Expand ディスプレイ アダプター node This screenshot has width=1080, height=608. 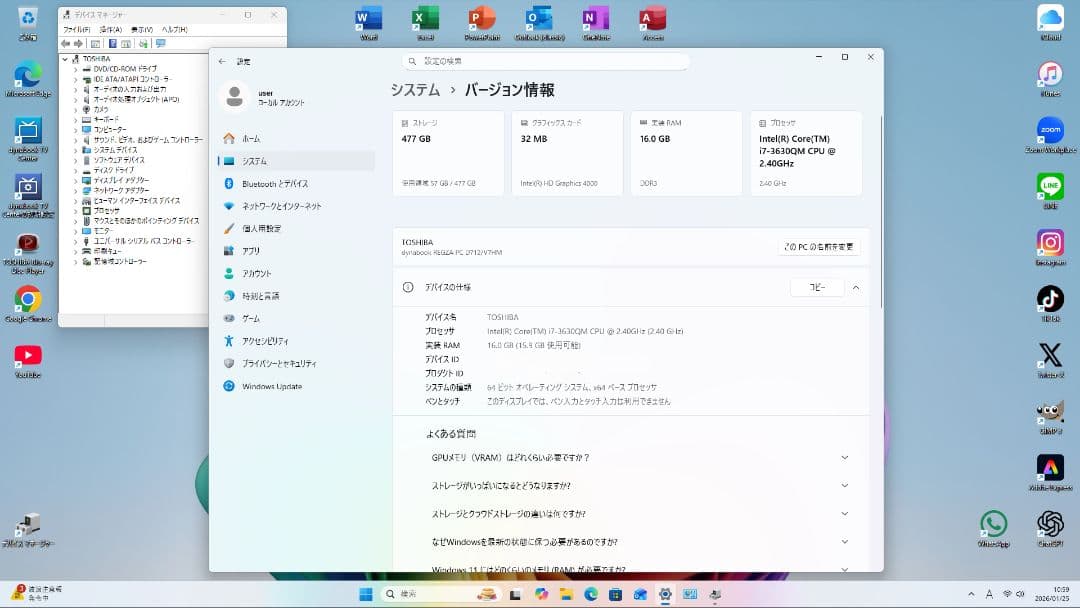click(x=76, y=180)
